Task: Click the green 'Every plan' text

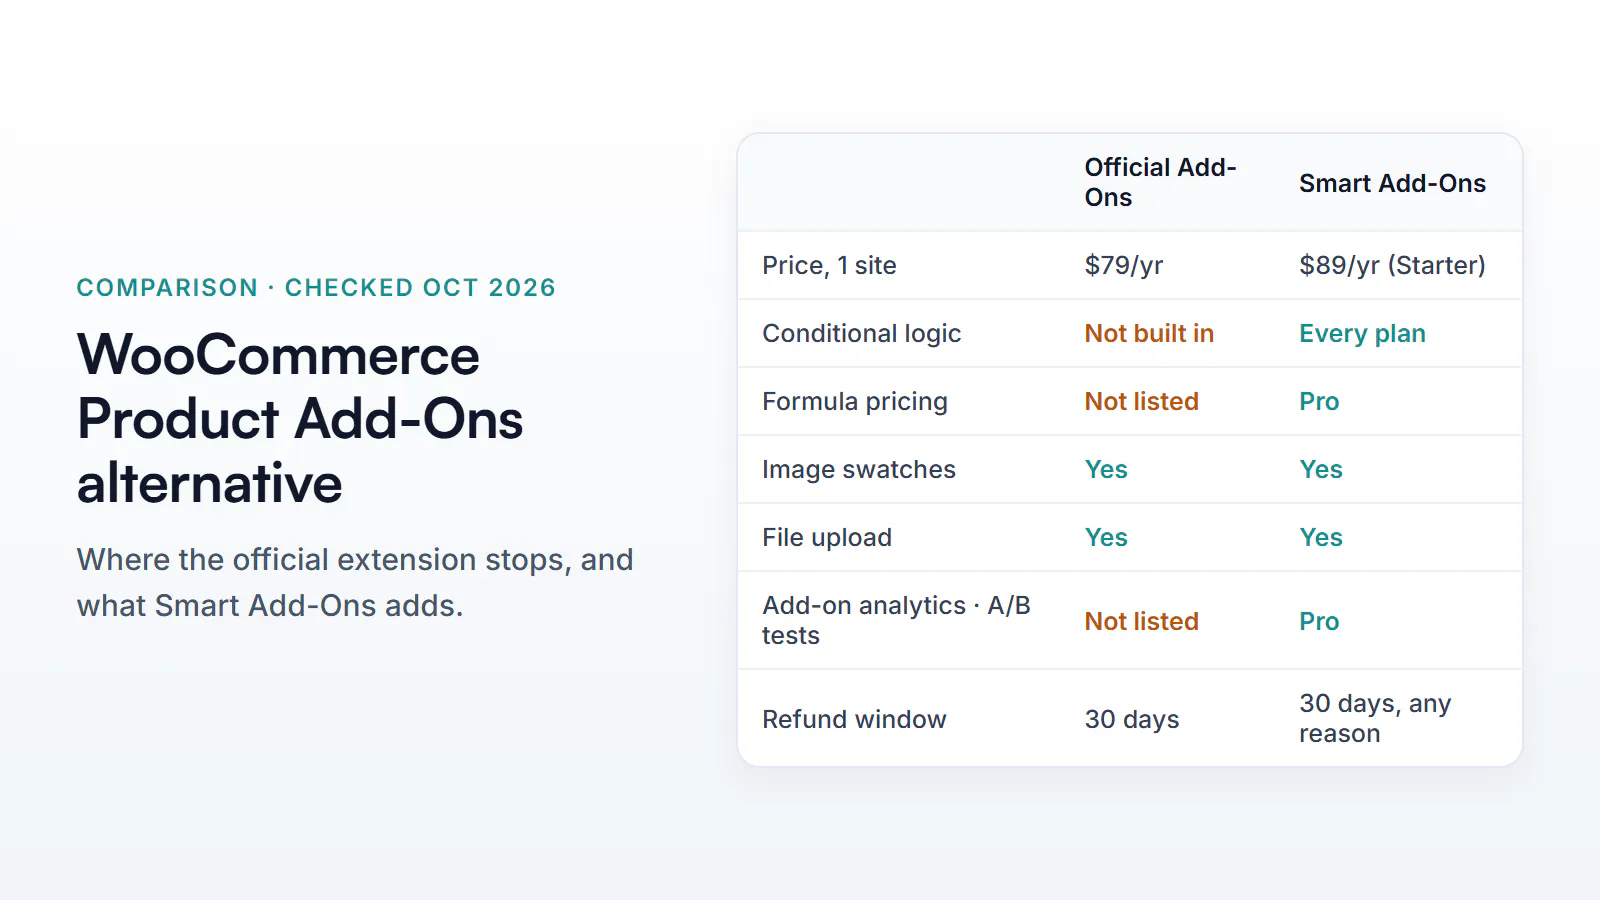Action: [x=1362, y=333]
